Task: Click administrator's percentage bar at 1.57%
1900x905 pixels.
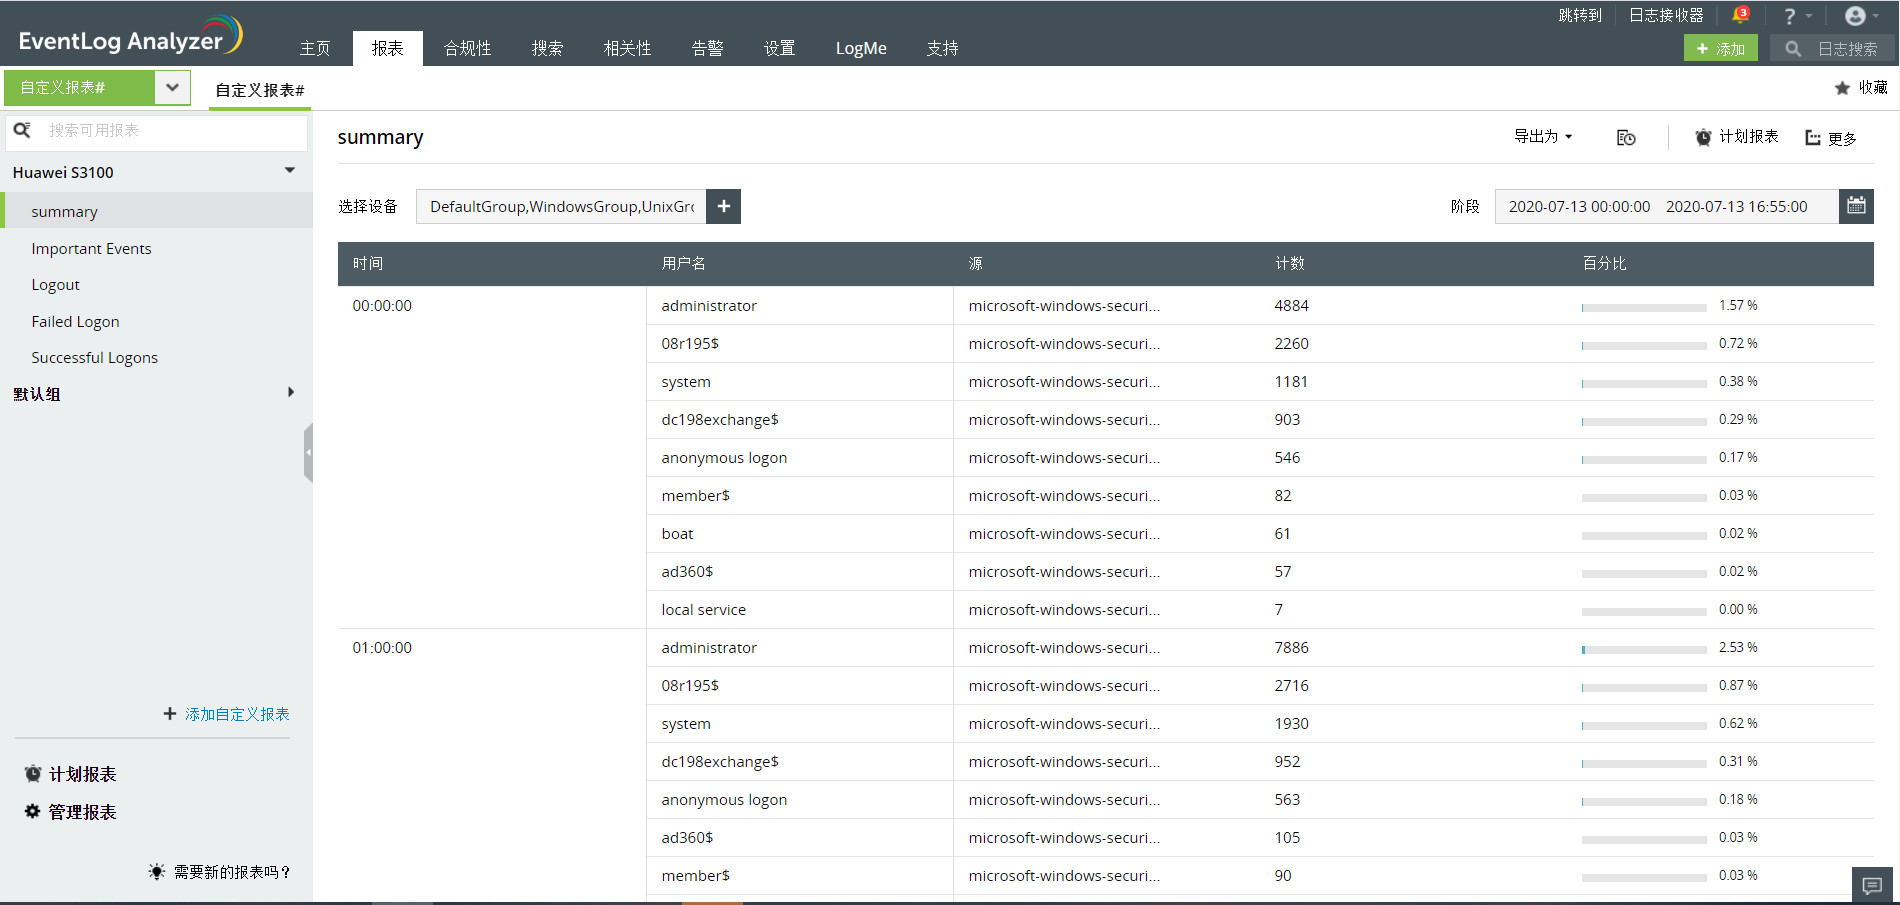Action: (1643, 307)
